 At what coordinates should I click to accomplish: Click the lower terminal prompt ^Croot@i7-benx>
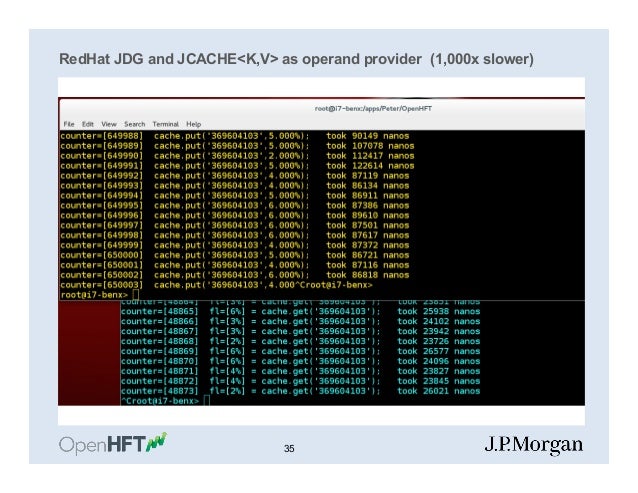[x=160, y=401]
